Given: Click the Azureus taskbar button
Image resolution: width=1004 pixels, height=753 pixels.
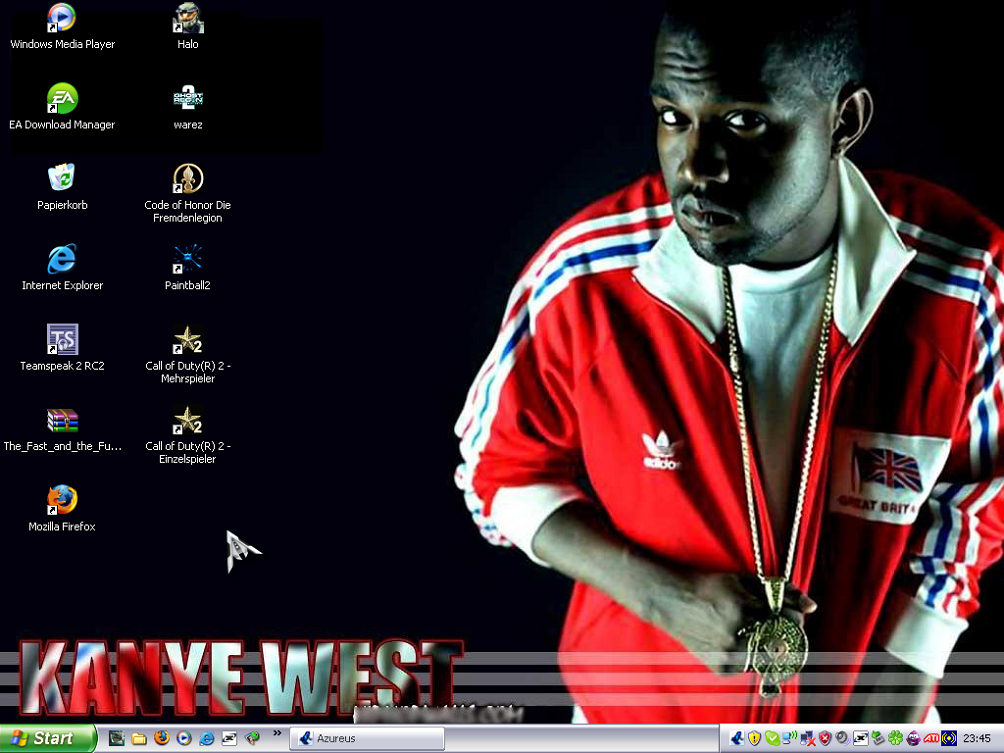Looking at the screenshot, I should click(x=367, y=738).
